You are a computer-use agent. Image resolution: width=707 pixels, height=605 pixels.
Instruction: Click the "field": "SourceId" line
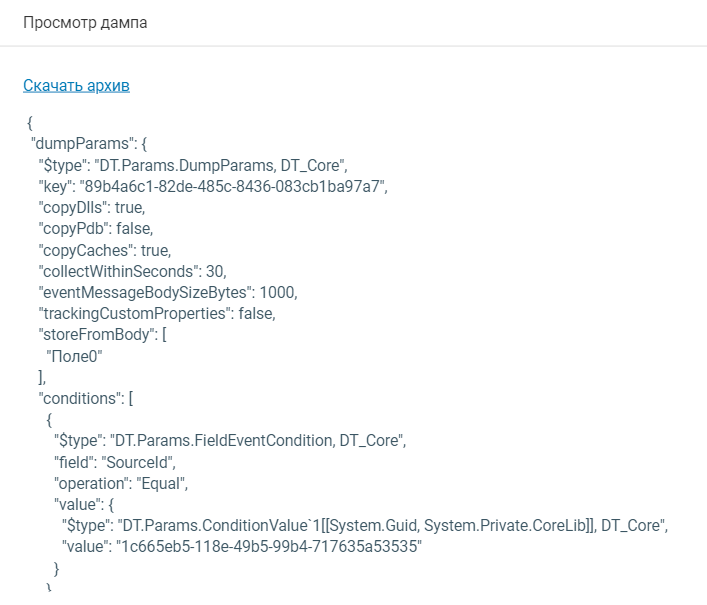click(x=115, y=461)
